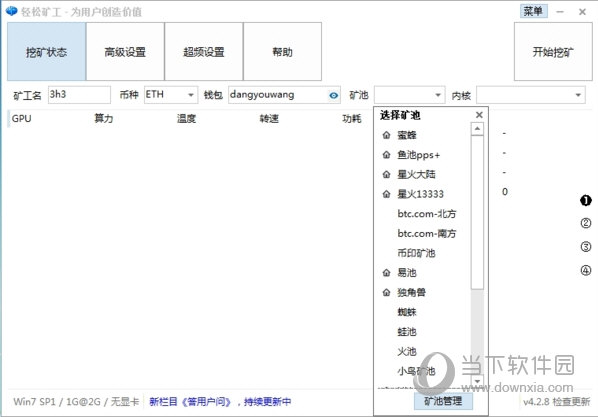Select the page 2 circle indicator

pyautogui.click(x=586, y=223)
